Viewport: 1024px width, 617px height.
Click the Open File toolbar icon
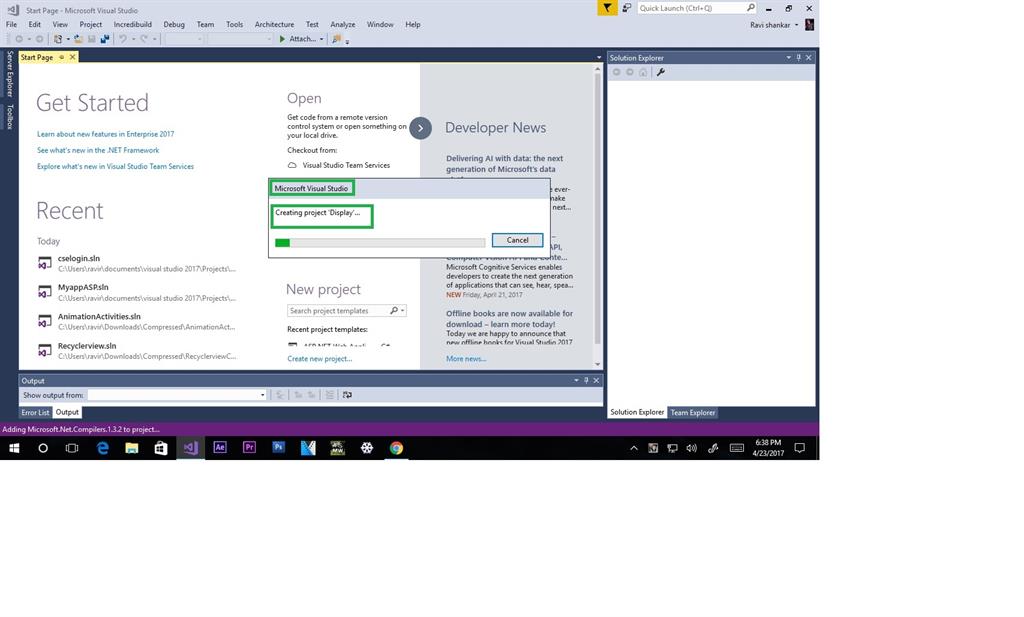click(78, 39)
